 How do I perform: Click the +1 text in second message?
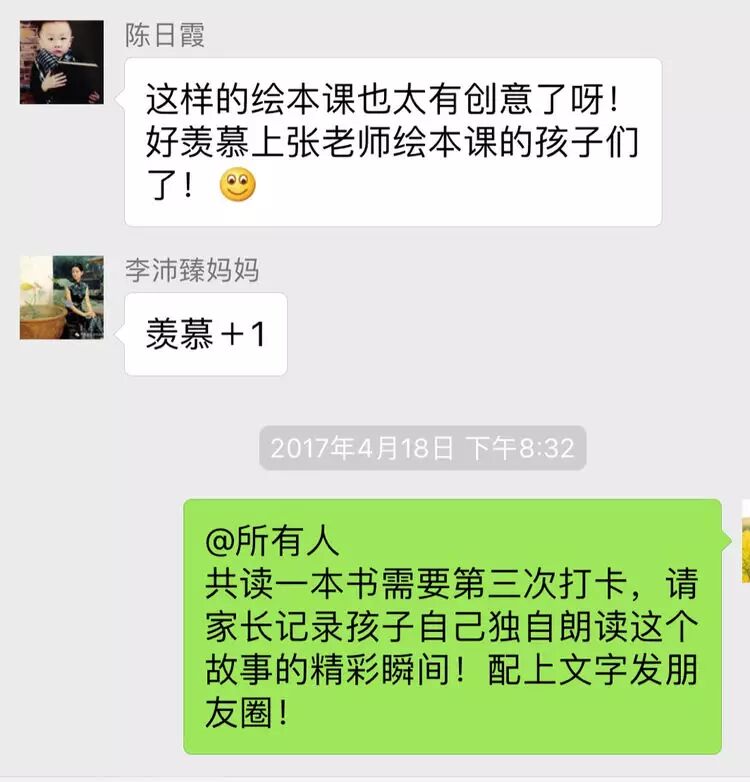coord(242,334)
